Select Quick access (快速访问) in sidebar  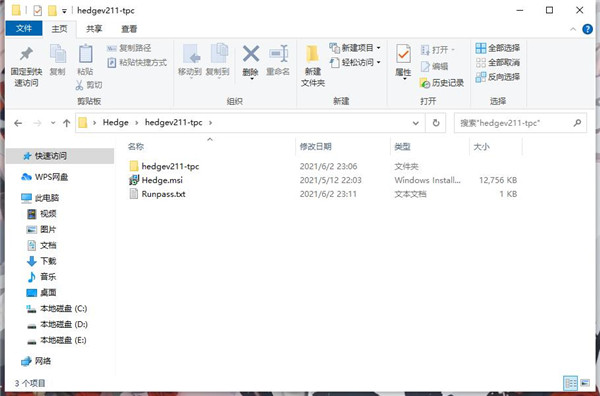(60, 156)
